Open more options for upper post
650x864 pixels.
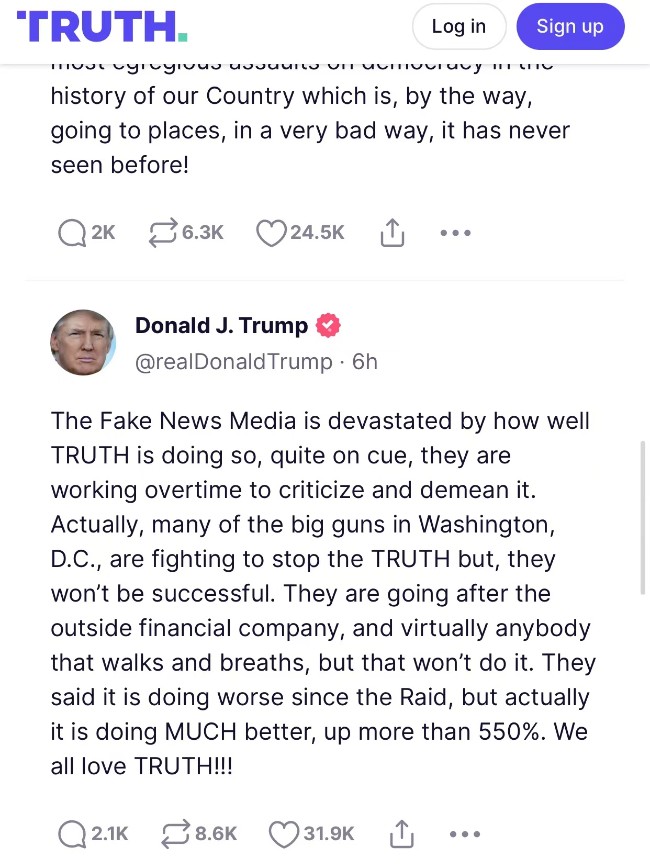pyautogui.click(x=455, y=233)
